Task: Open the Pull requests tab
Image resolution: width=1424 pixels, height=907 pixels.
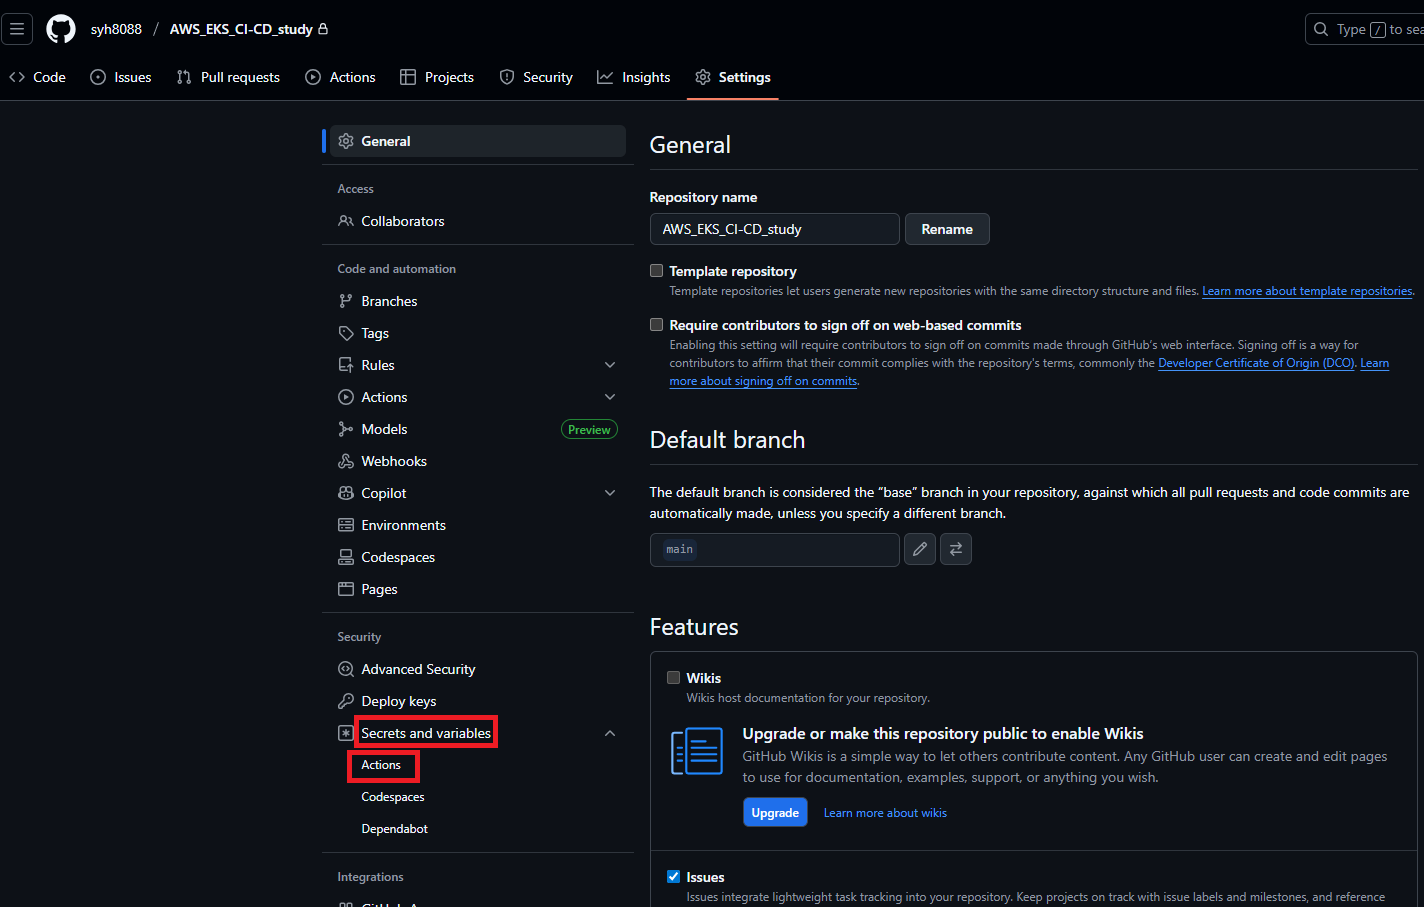Action: [x=228, y=77]
